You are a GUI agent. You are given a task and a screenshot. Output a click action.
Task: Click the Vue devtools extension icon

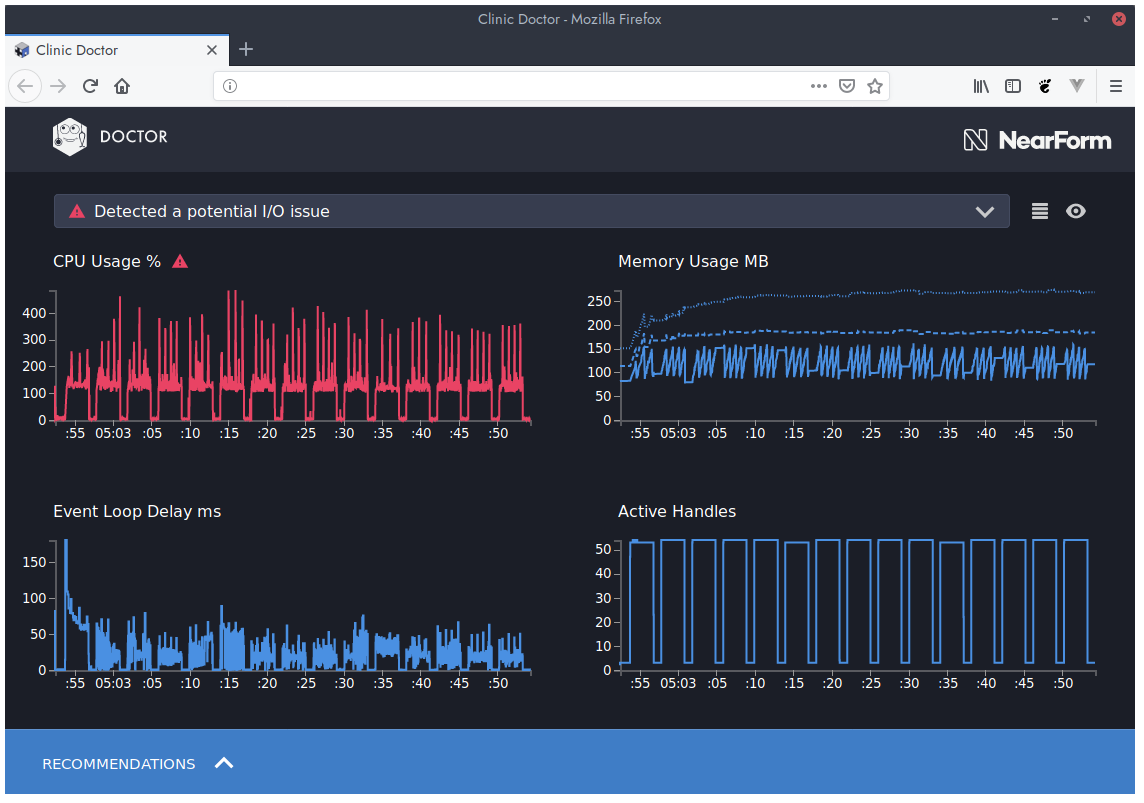click(x=1077, y=86)
